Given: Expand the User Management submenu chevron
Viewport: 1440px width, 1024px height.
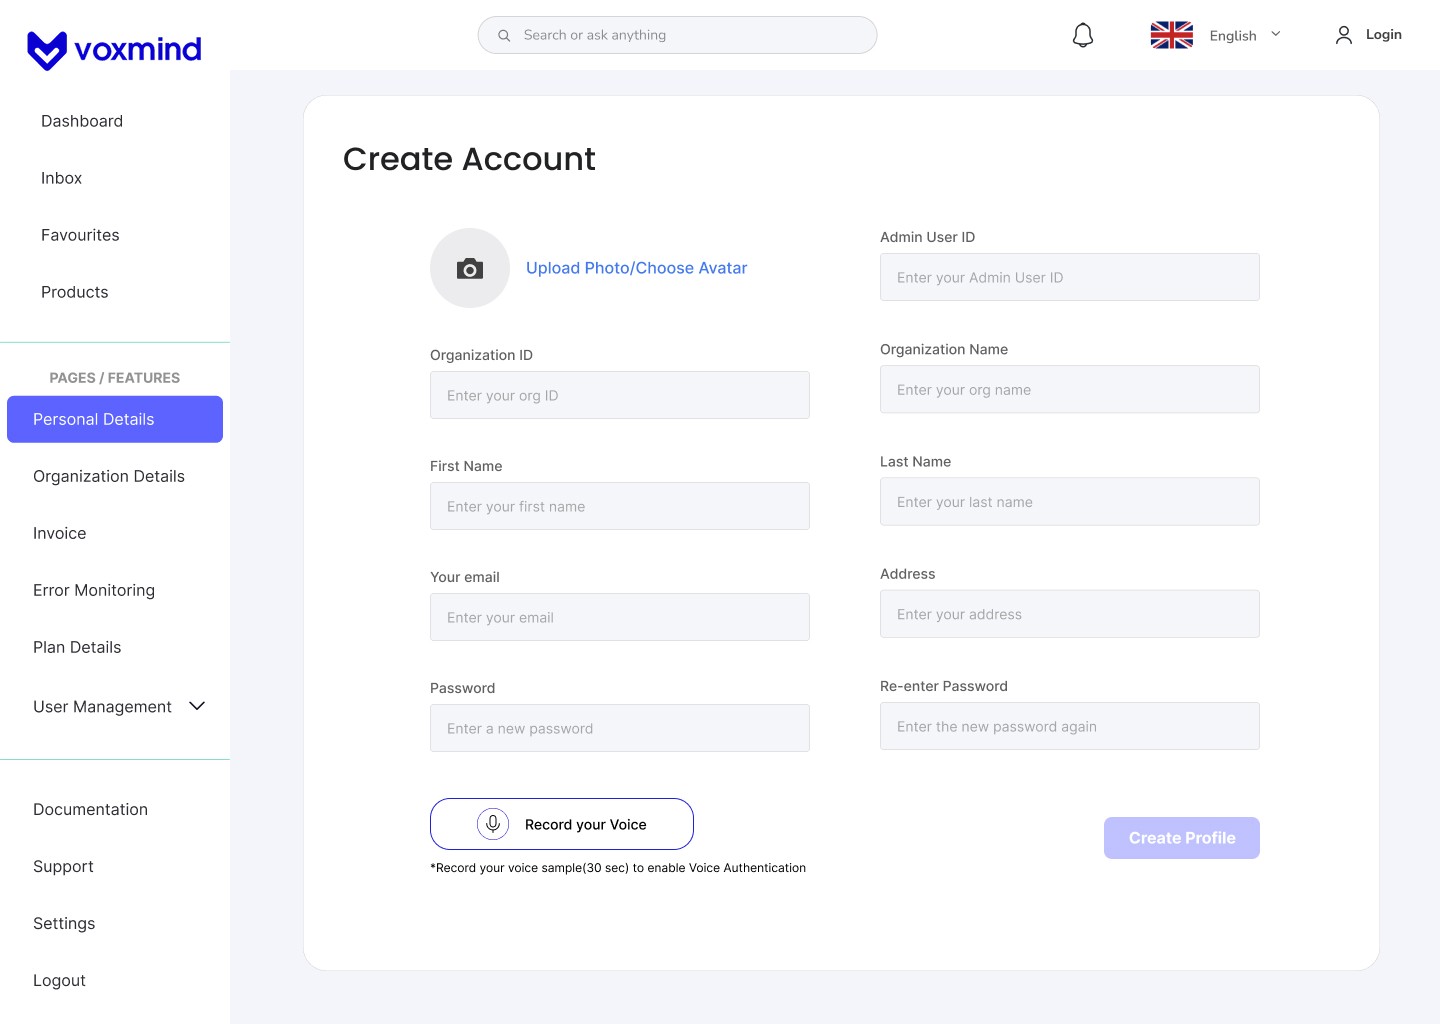Looking at the screenshot, I should (x=197, y=706).
